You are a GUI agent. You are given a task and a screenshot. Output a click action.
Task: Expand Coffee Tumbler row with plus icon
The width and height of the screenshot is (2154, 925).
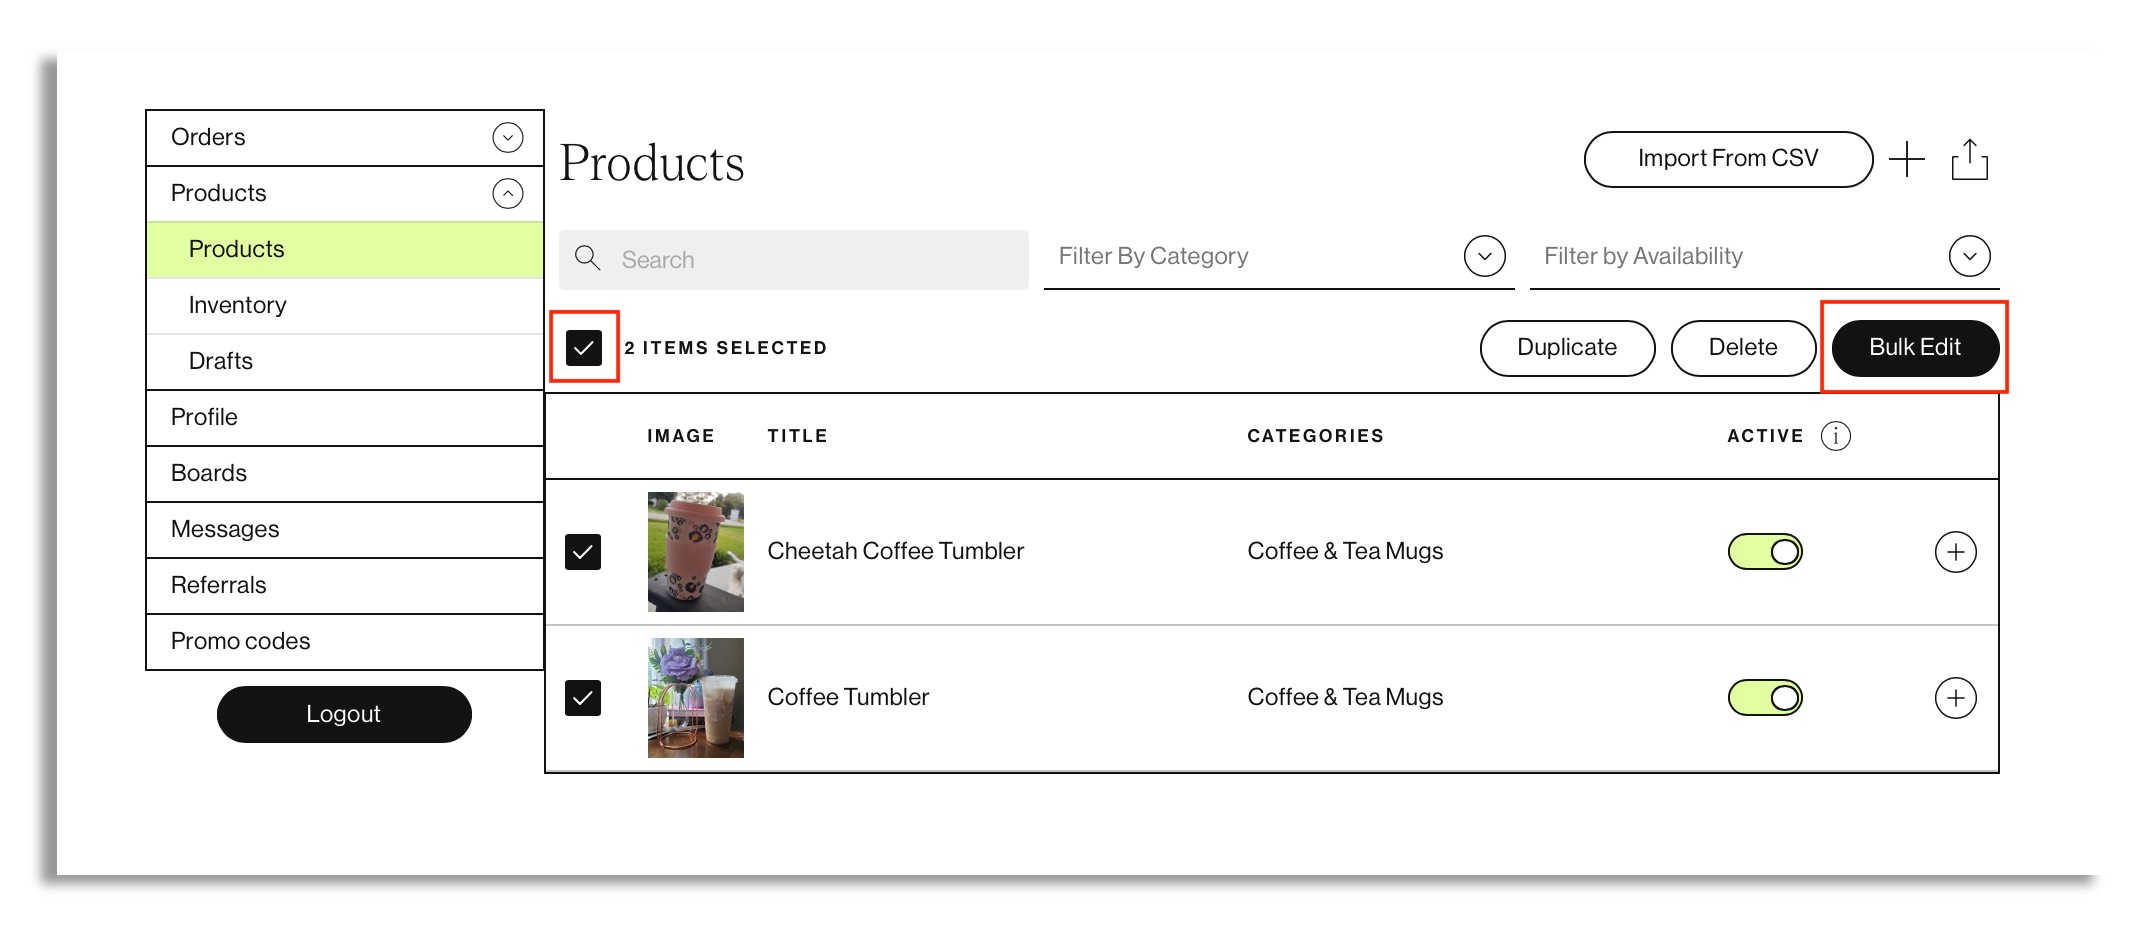1955,698
